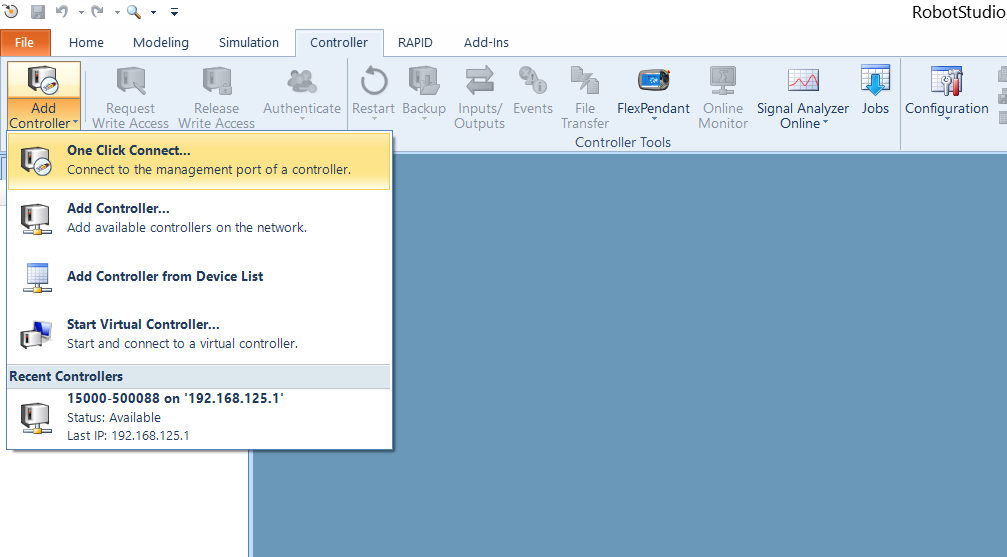Click the Undo icon
This screenshot has width=1007, height=557.
62,12
